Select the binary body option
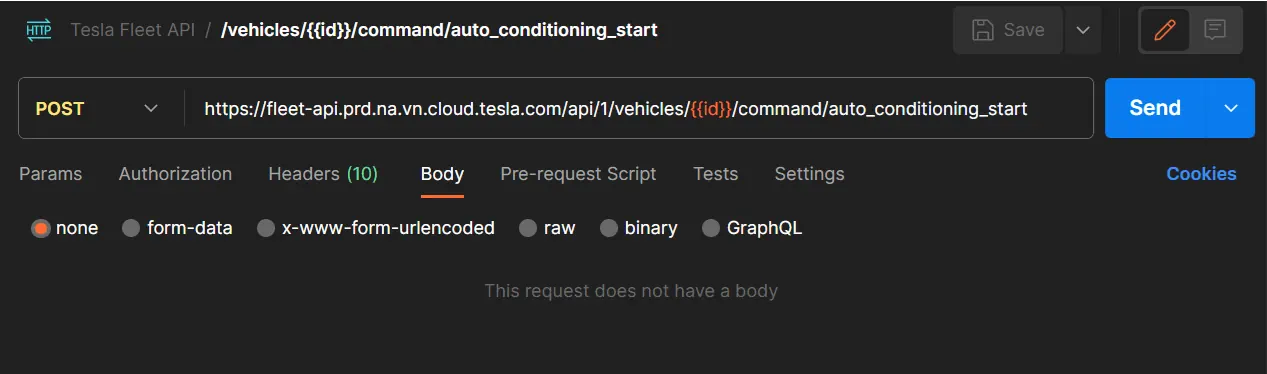Viewport: 1267px width, 374px height. tap(609, 228)
